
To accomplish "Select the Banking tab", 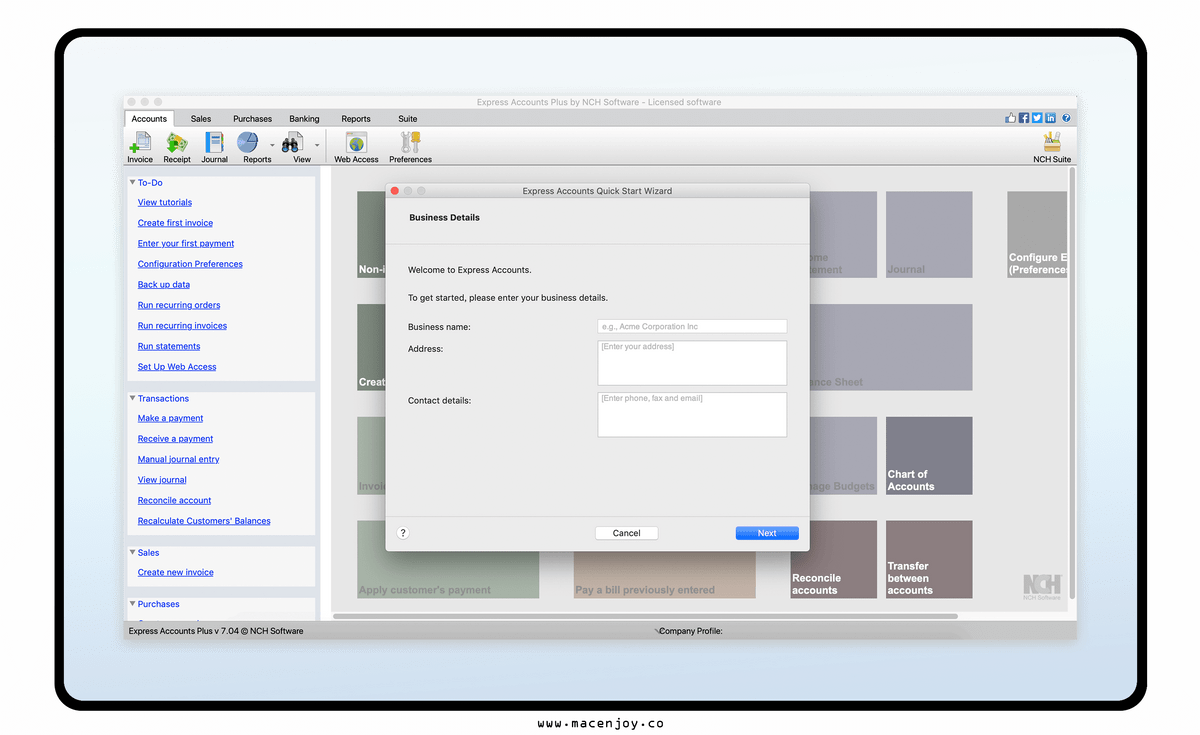I will (x=304, y=119).
